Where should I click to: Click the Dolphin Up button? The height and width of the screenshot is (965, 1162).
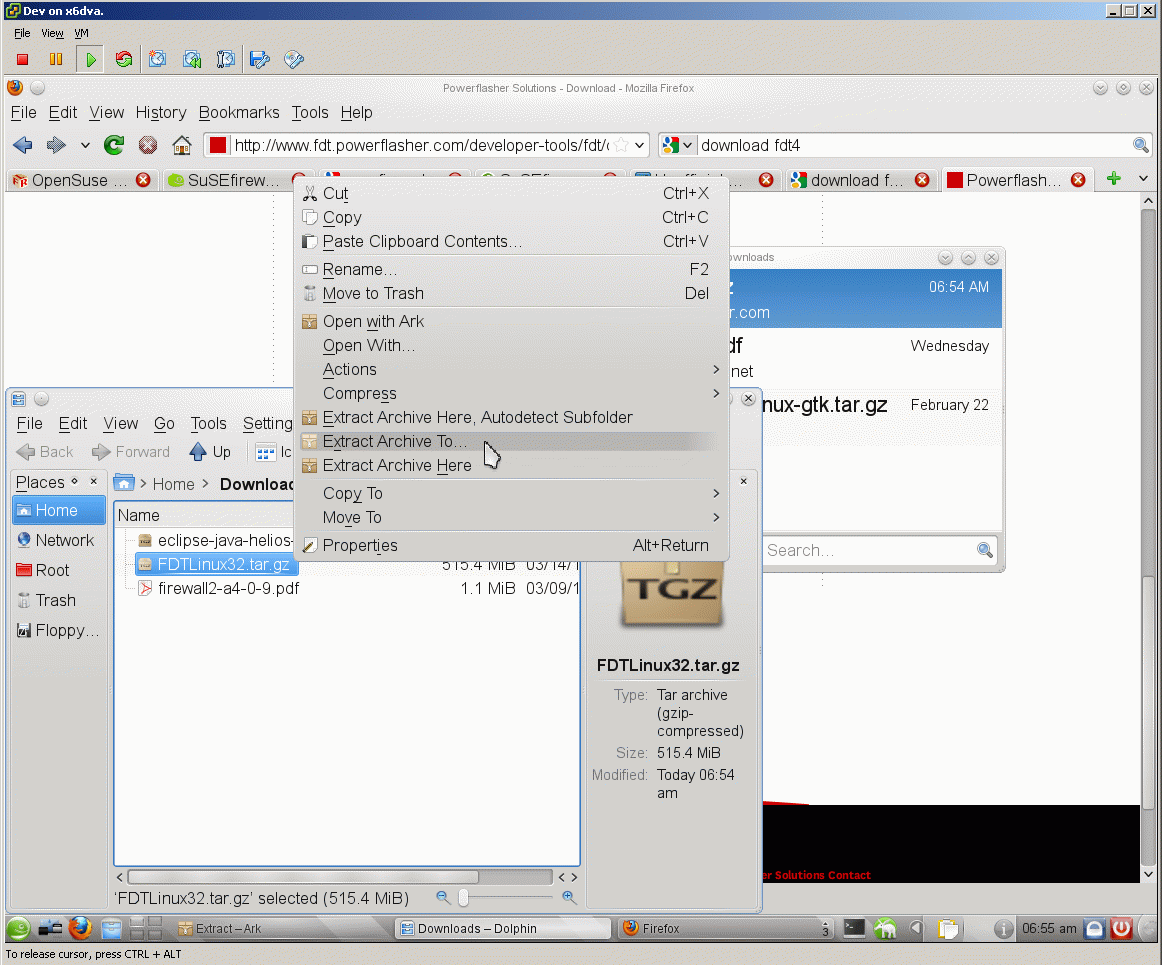pyautogui.click(x=210, y=451)
